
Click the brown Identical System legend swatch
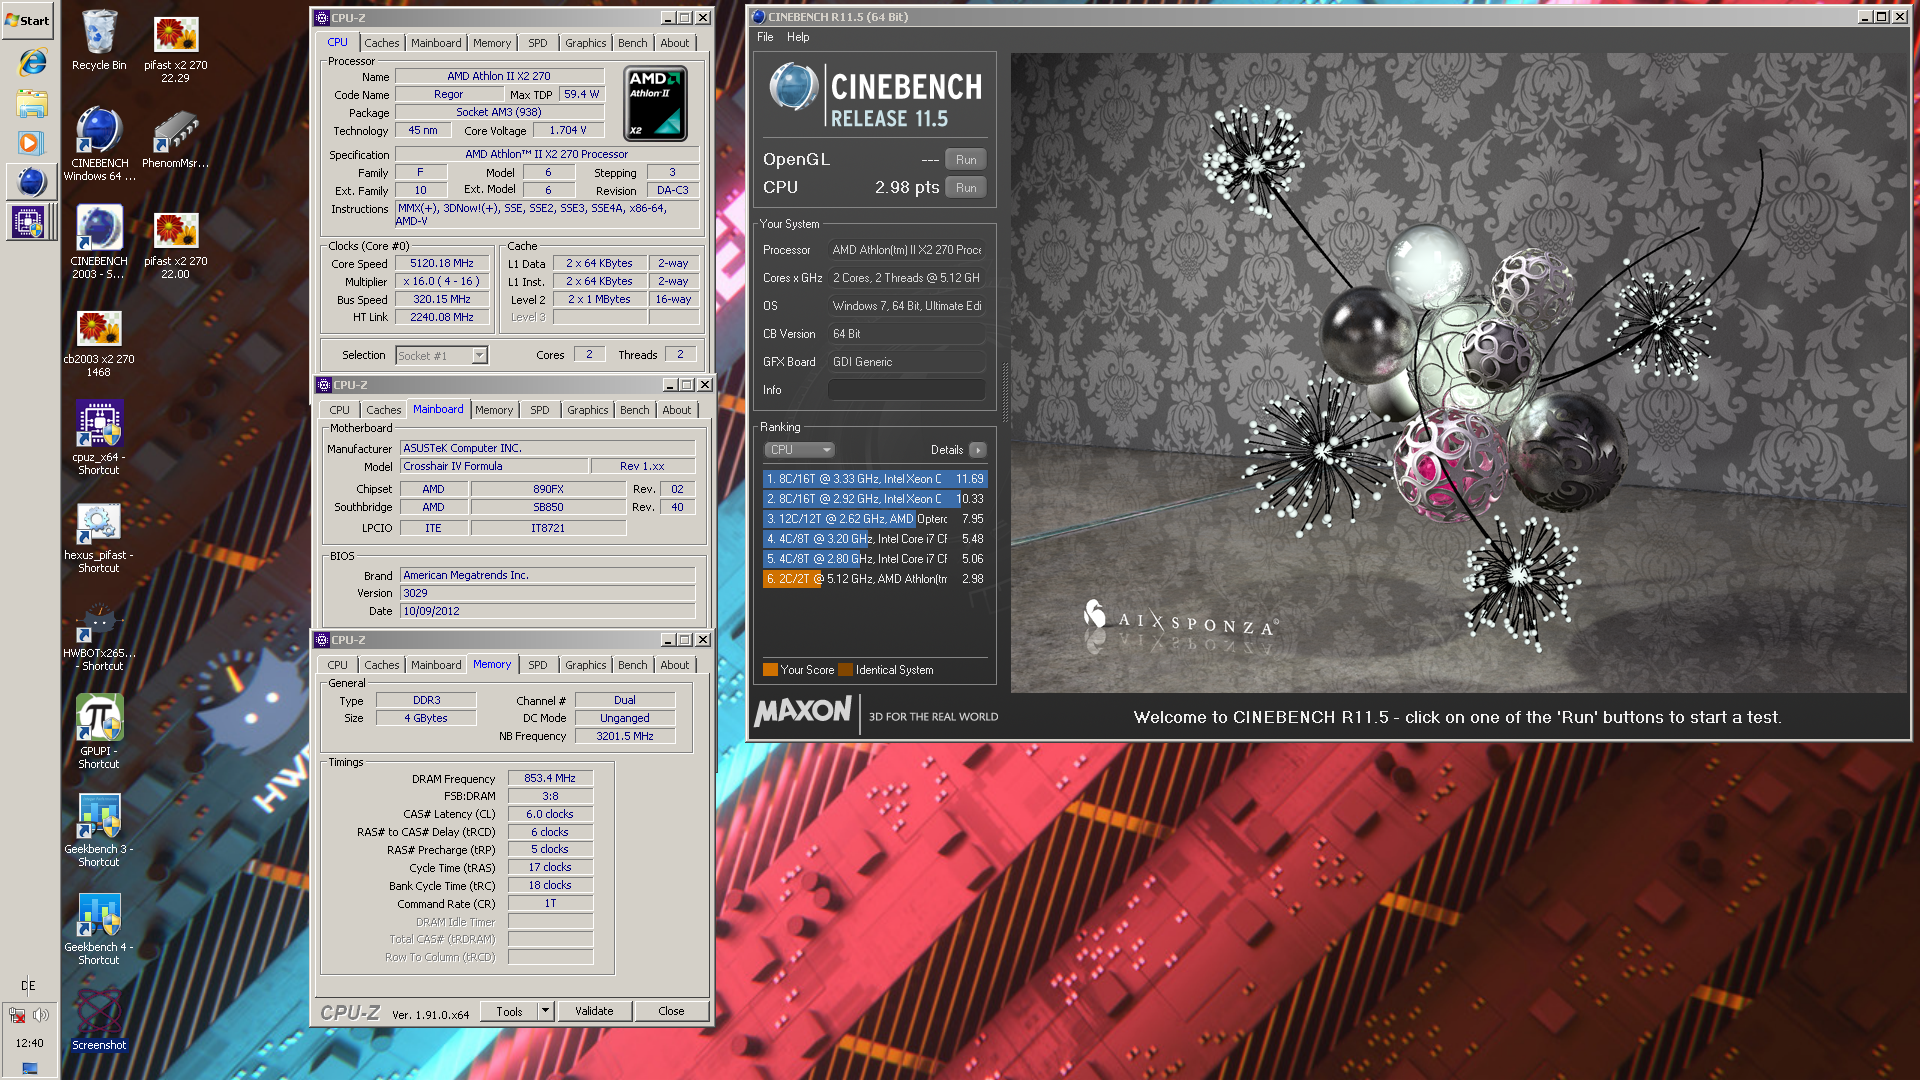(846, 670)
